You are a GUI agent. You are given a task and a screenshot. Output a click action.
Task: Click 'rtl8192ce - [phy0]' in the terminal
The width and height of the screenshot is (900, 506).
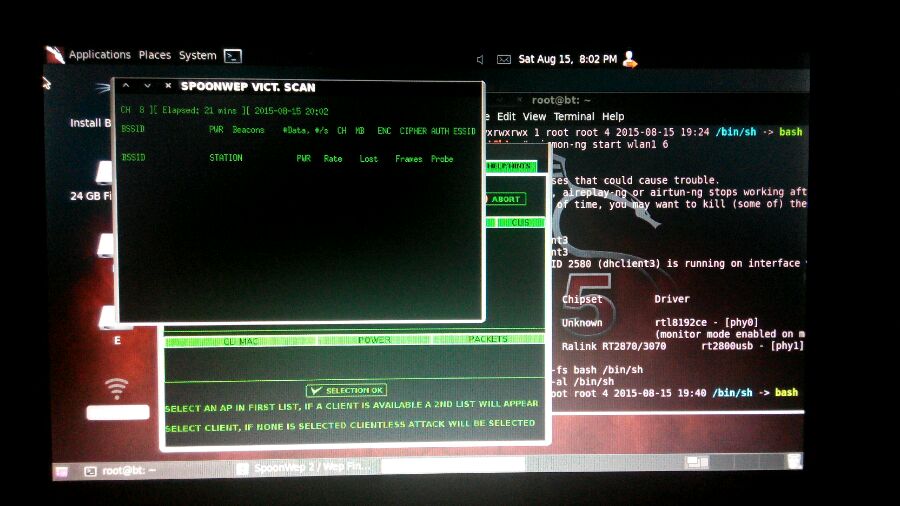tap(707, 322)
